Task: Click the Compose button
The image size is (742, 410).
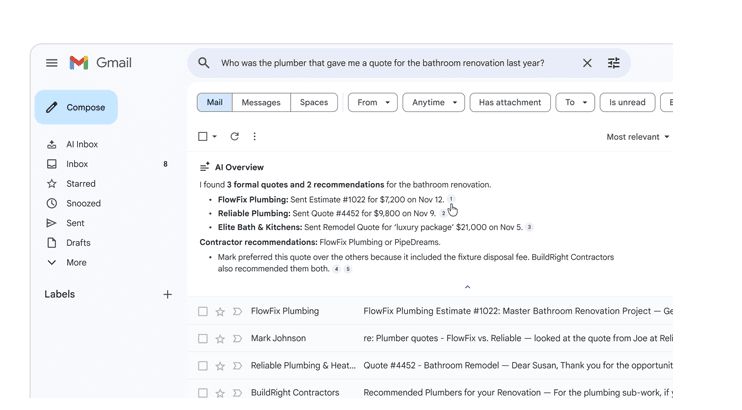Action: pyautogui.click(x=76, y=107)
